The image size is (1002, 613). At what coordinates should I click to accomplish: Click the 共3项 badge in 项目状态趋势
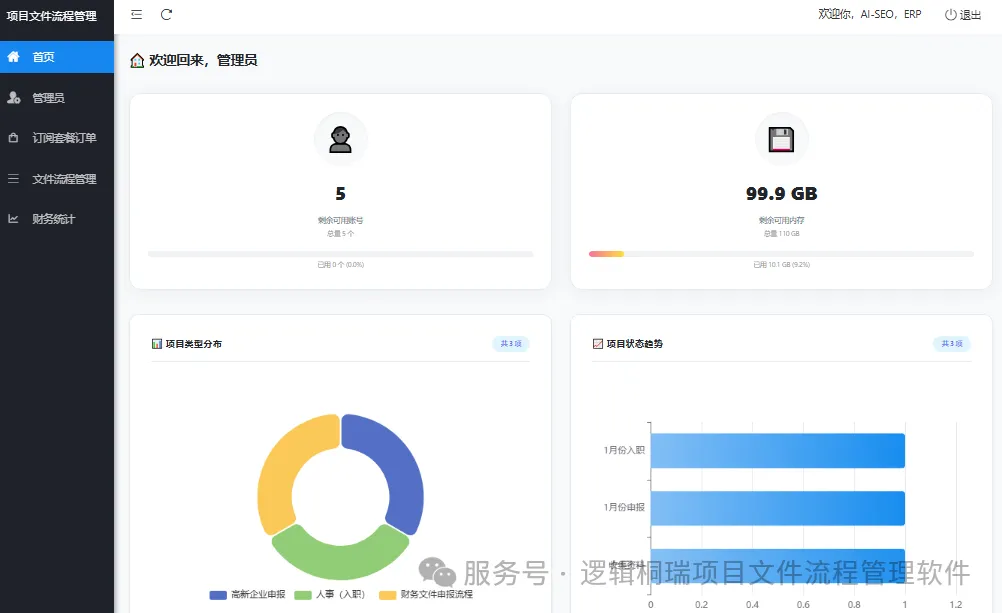pos(952,344)
